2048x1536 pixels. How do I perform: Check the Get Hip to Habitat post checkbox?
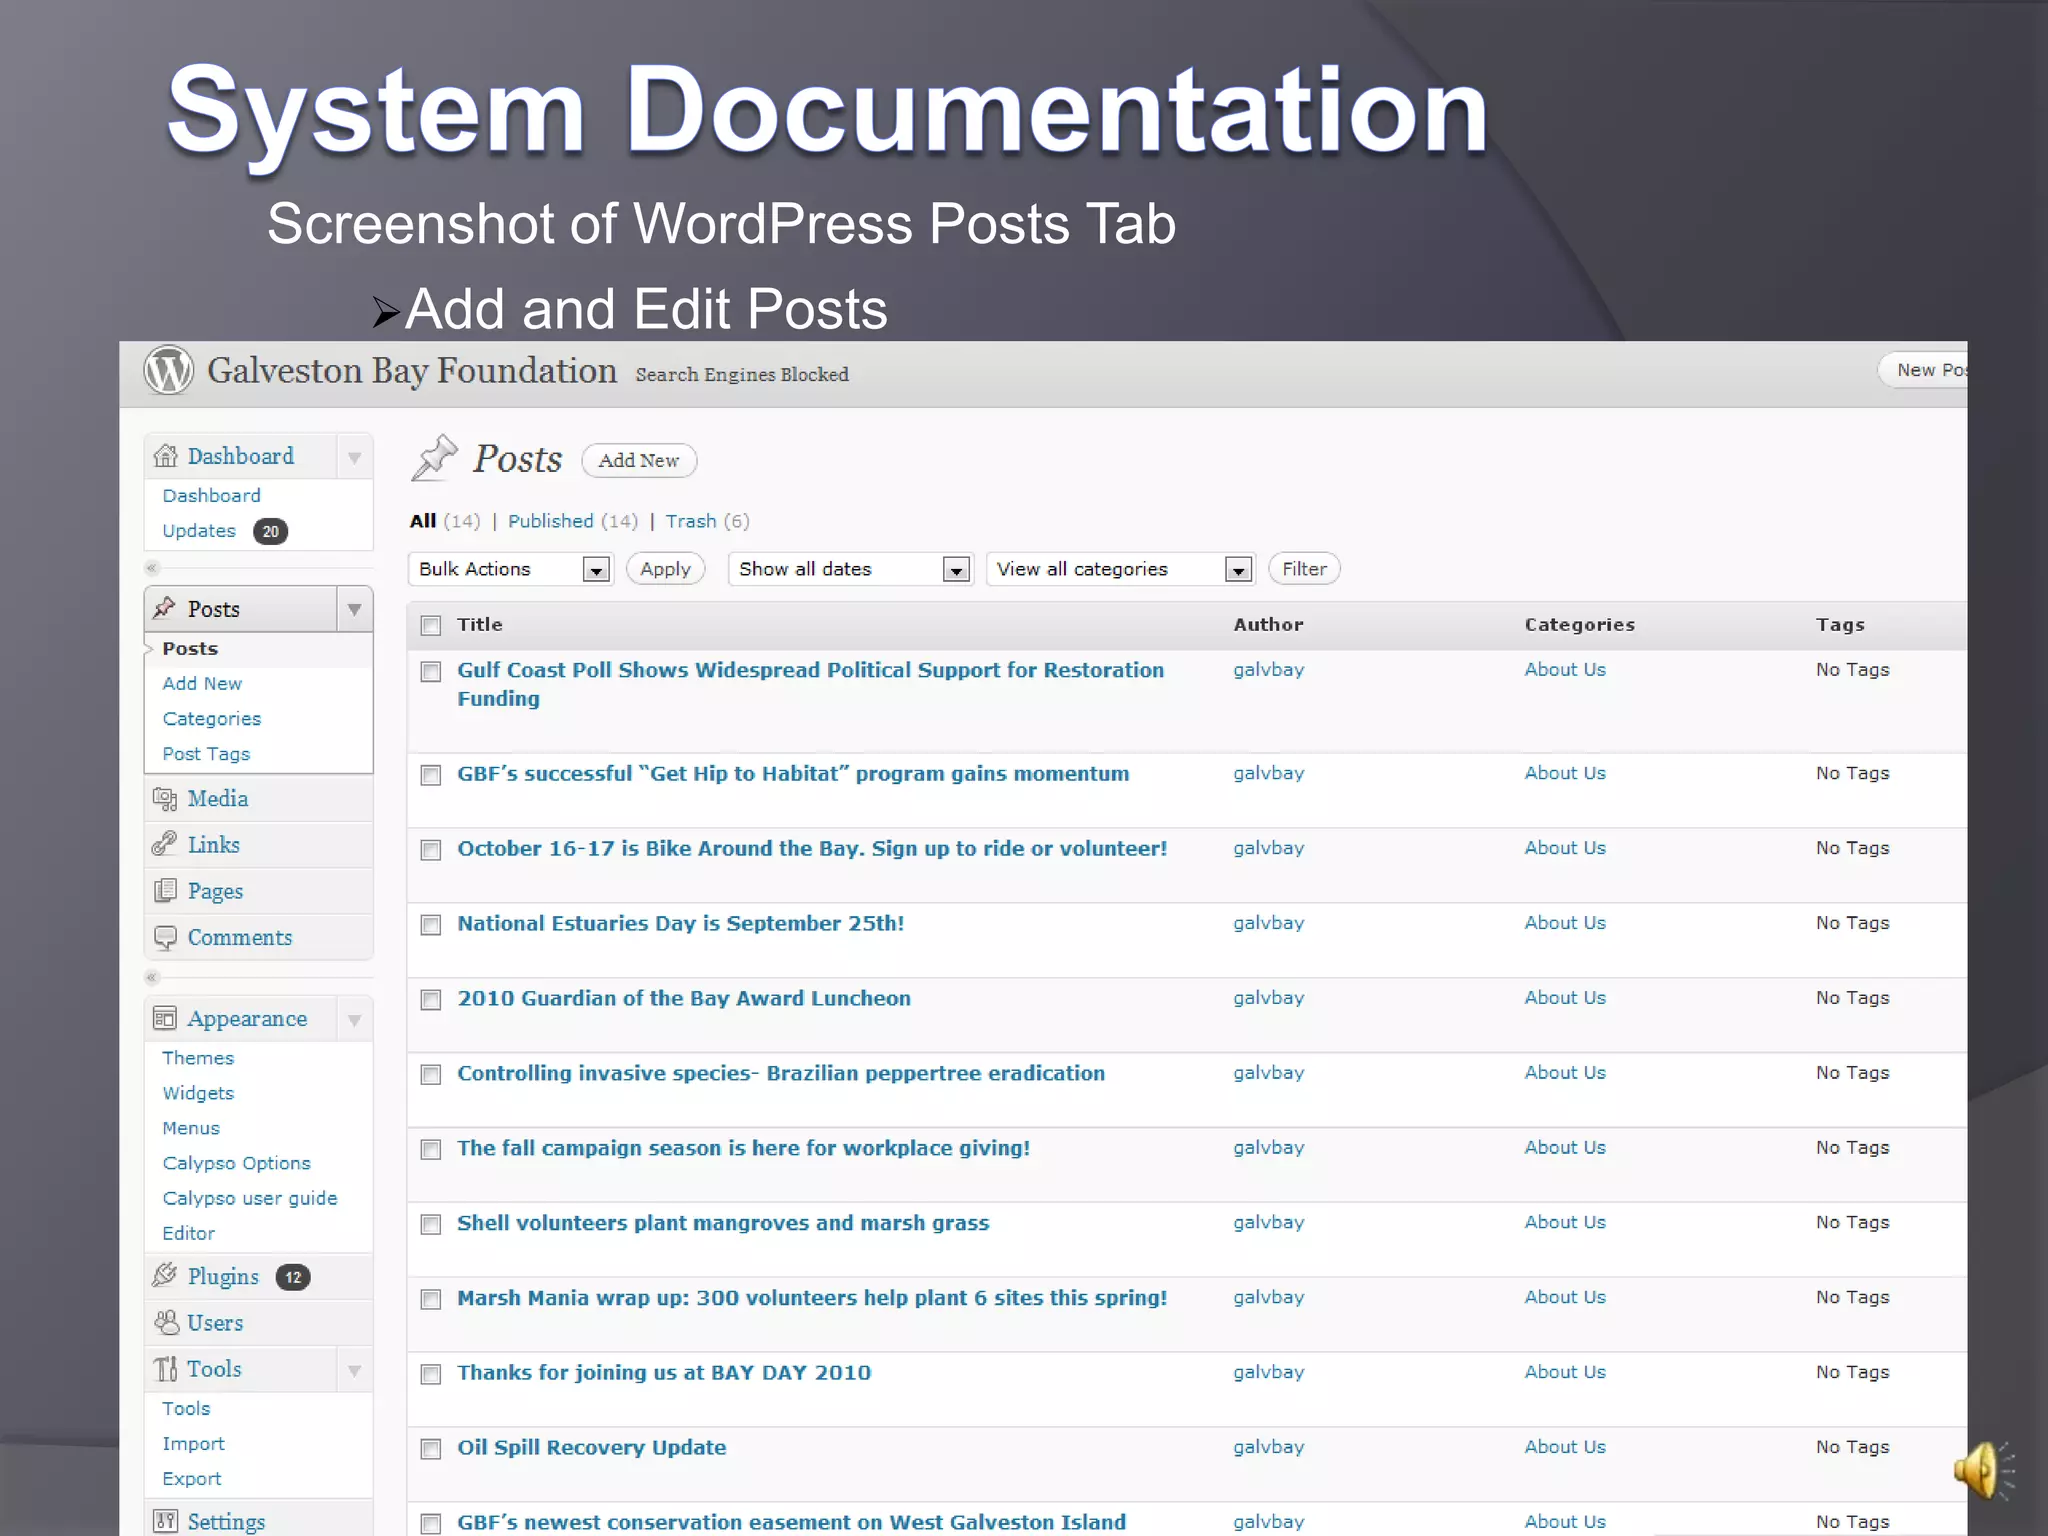431,776
